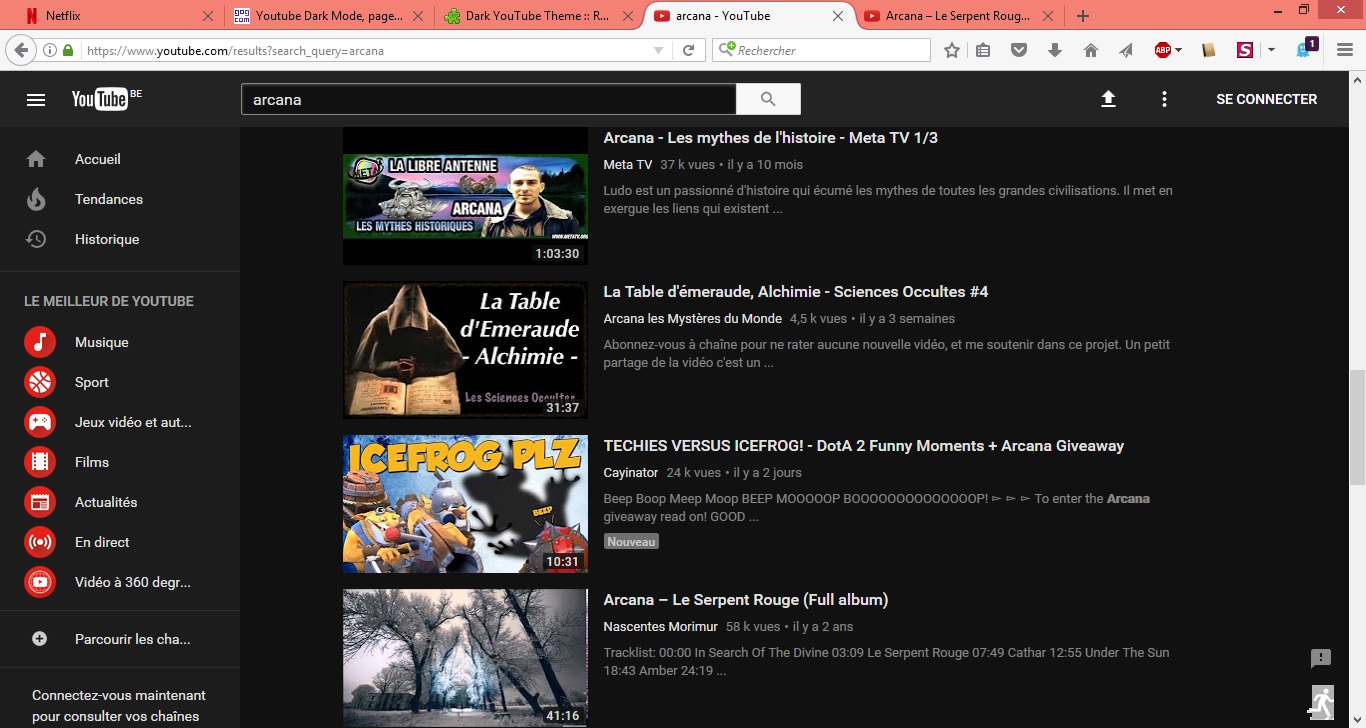Open Tendances in sidebar

109,199
